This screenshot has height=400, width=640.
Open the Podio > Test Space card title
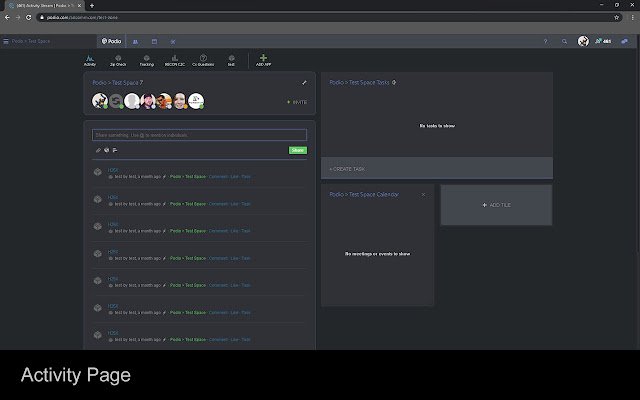(118, 83)
